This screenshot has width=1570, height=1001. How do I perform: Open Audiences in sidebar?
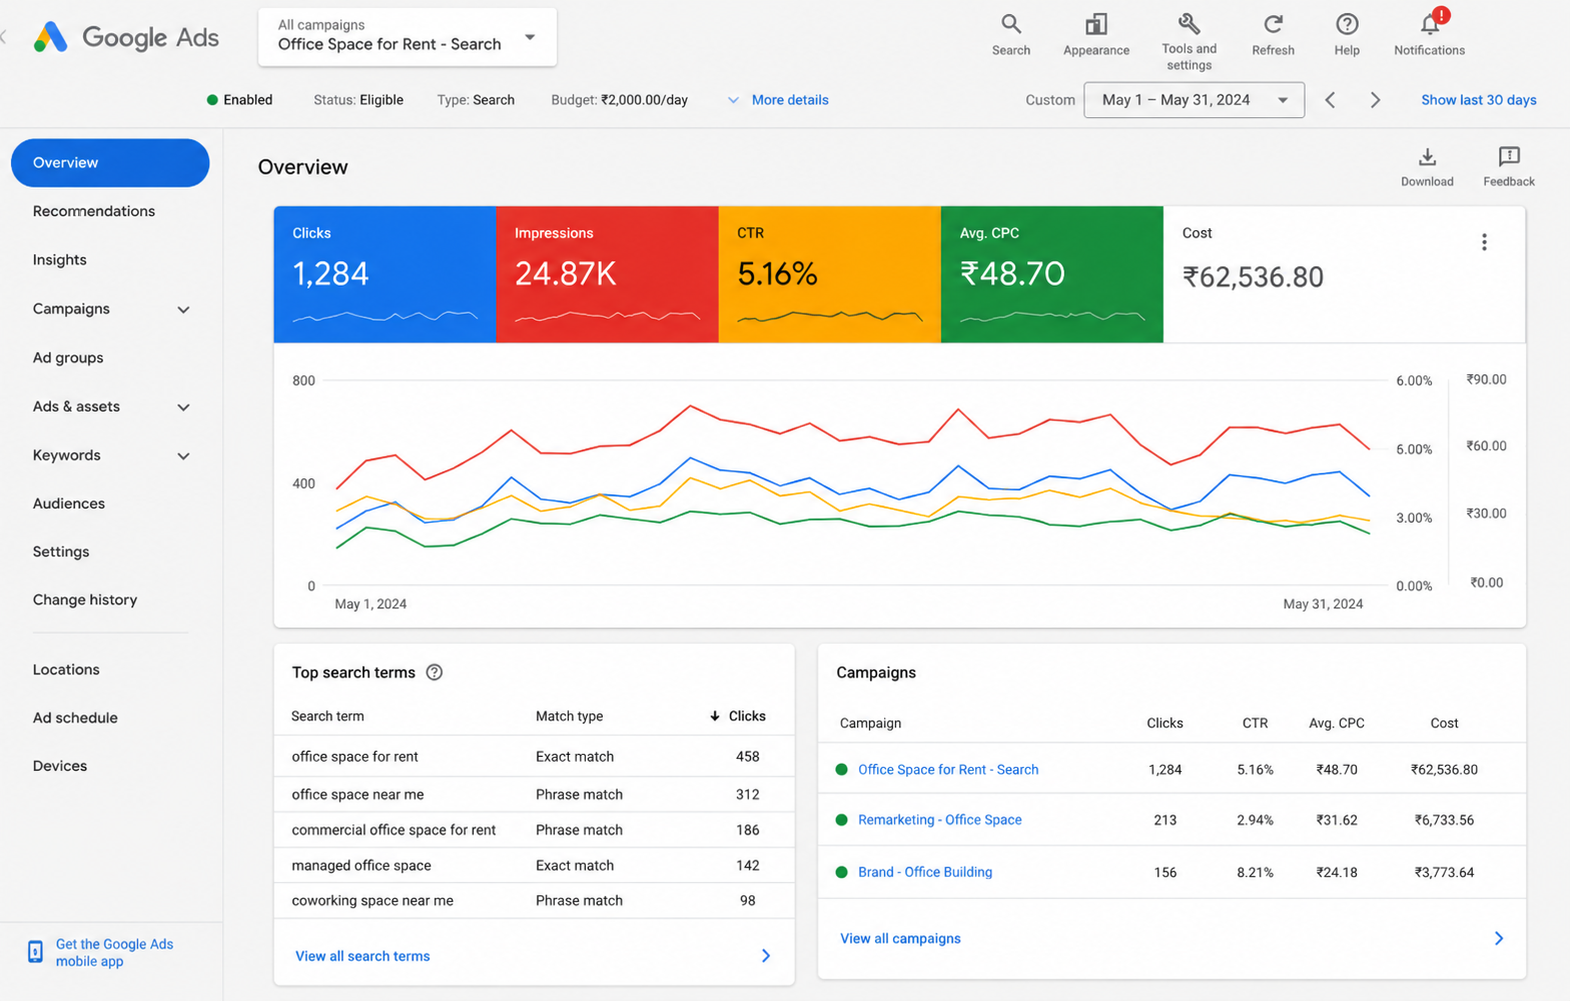(x=69, y=504)
